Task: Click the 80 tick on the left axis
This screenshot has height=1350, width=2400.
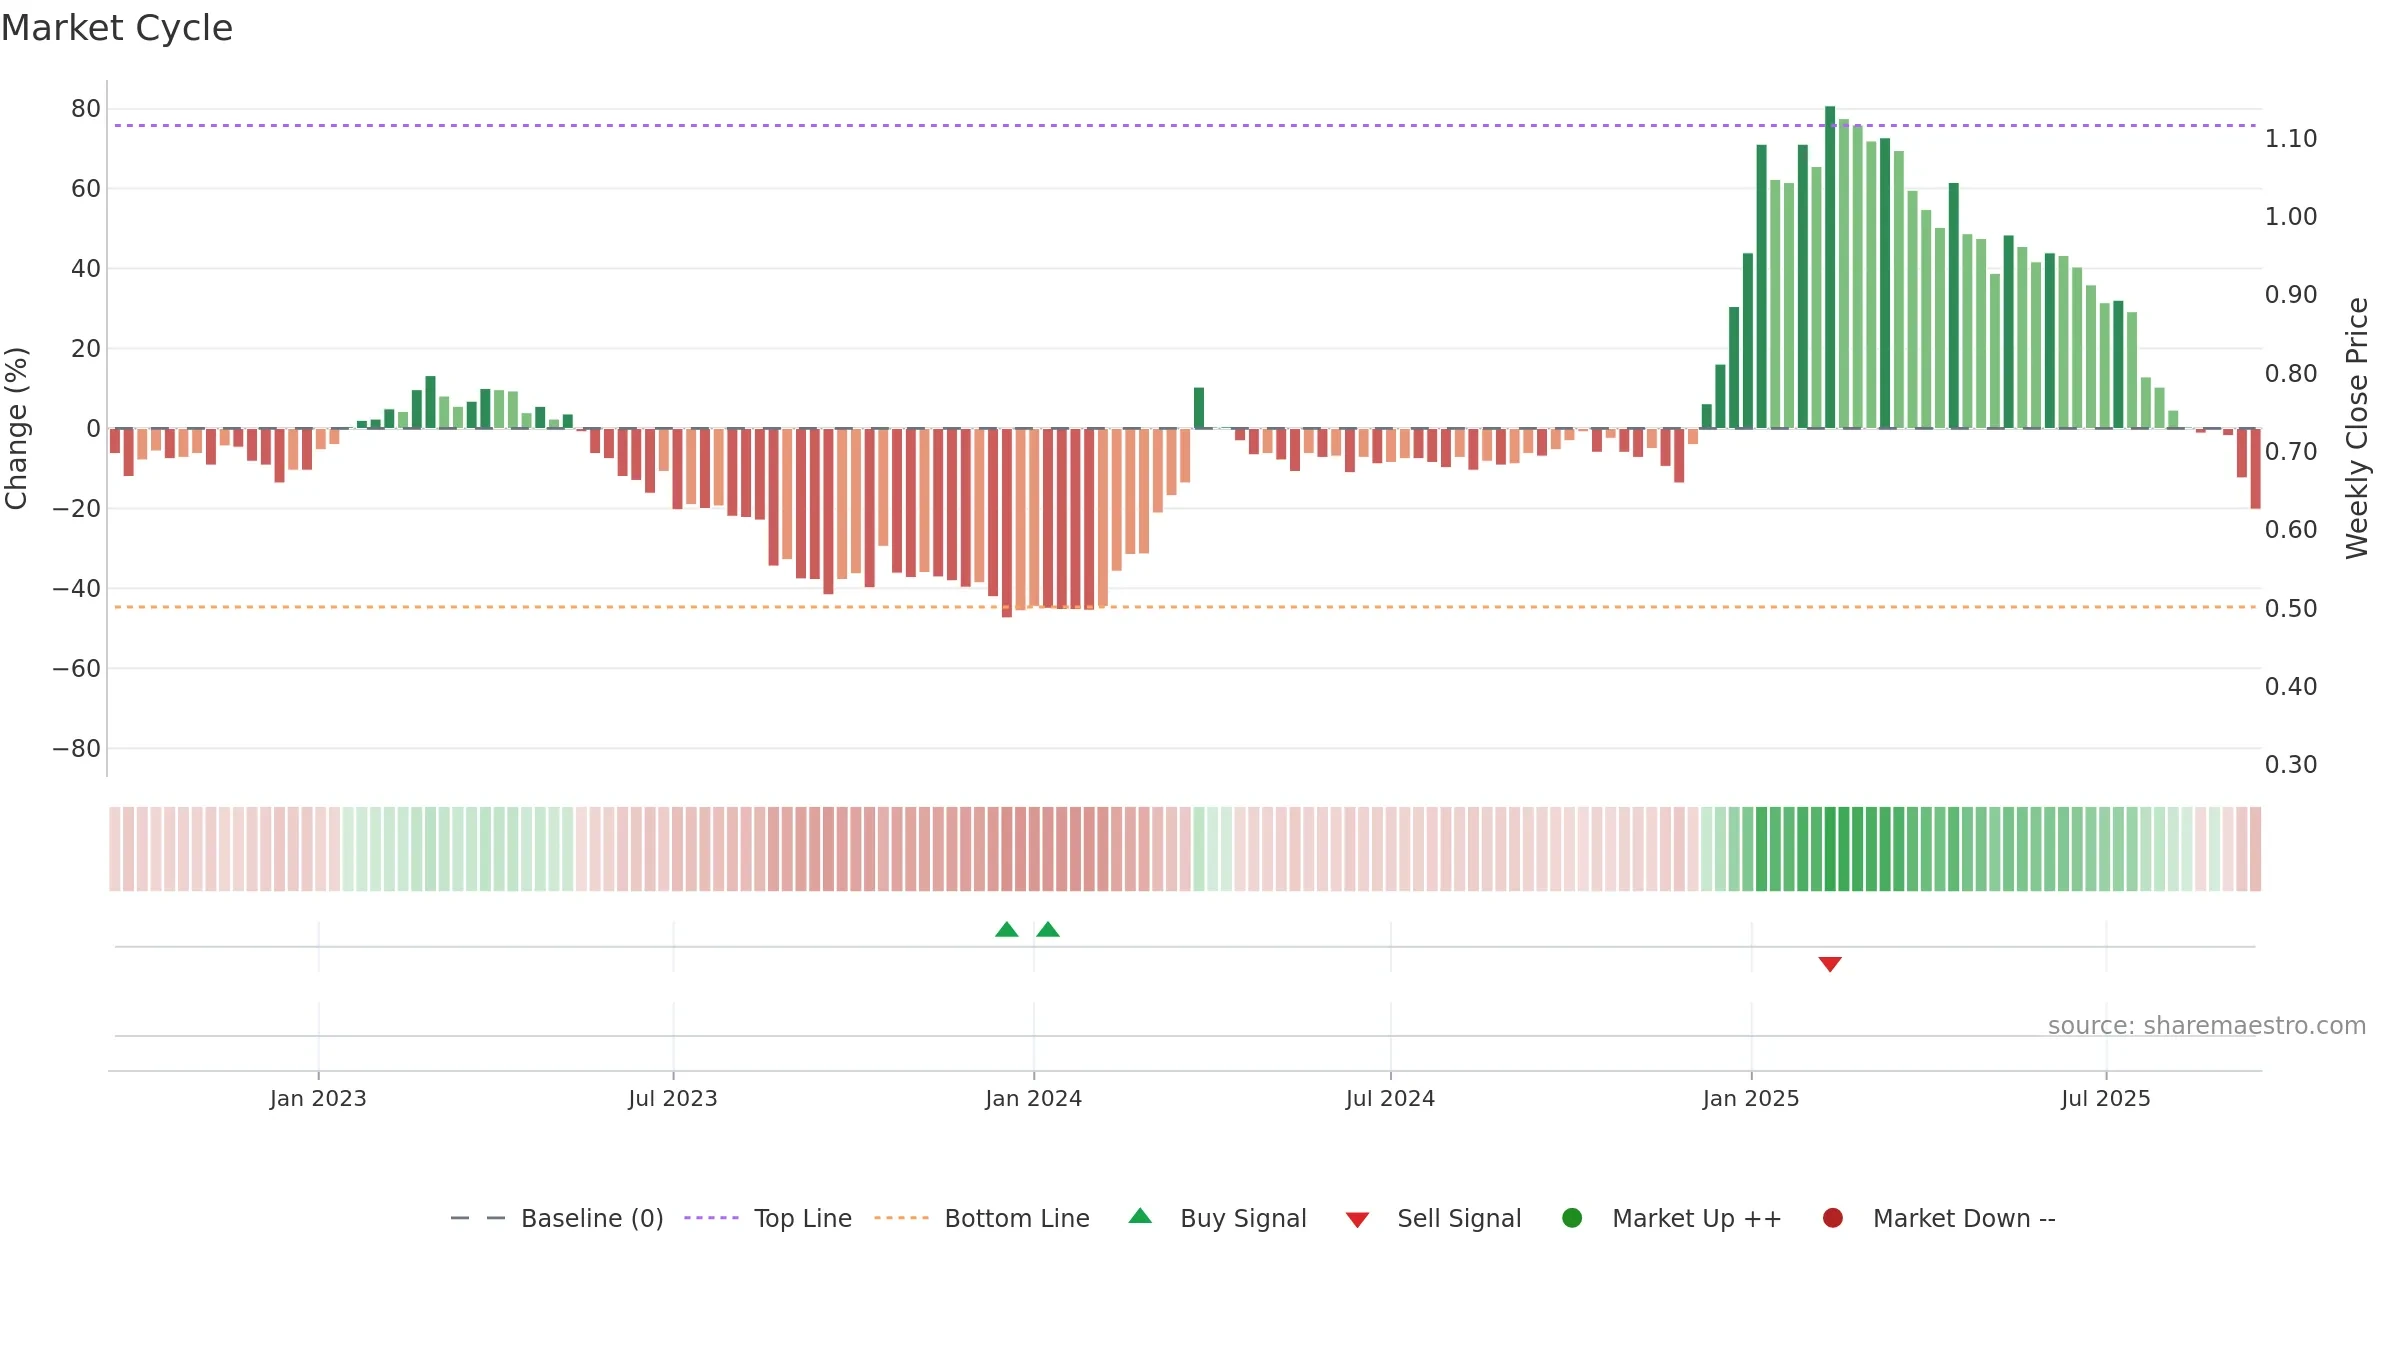Action: (86, 108)
